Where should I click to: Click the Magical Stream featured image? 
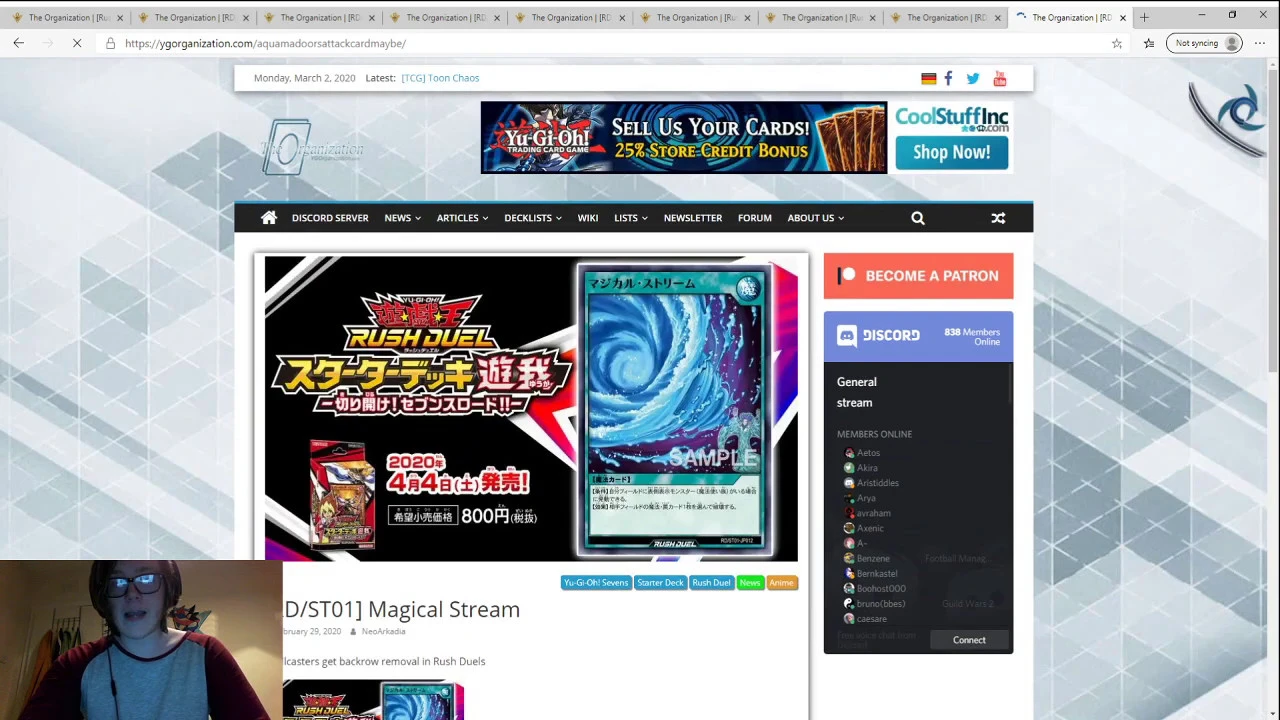[531, 408]
